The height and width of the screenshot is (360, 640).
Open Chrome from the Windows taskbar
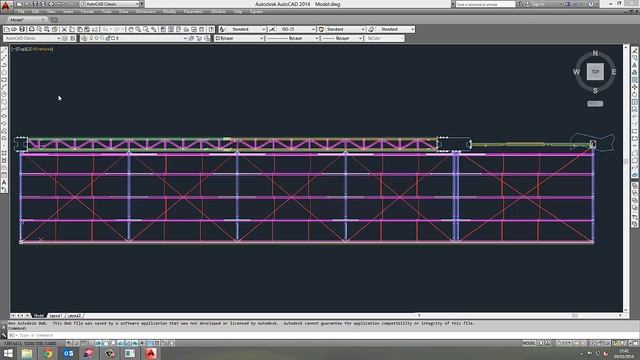point(48,353)
